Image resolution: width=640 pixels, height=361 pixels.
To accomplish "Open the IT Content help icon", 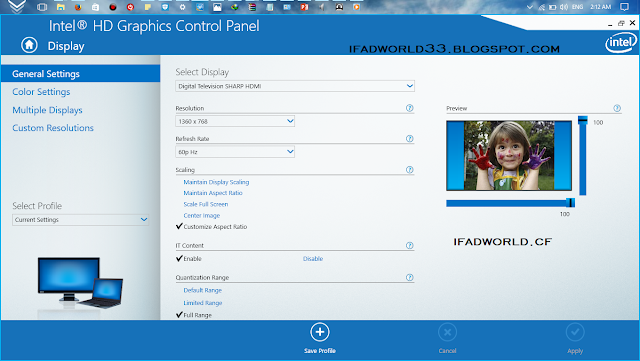I will tap(409, 245).
